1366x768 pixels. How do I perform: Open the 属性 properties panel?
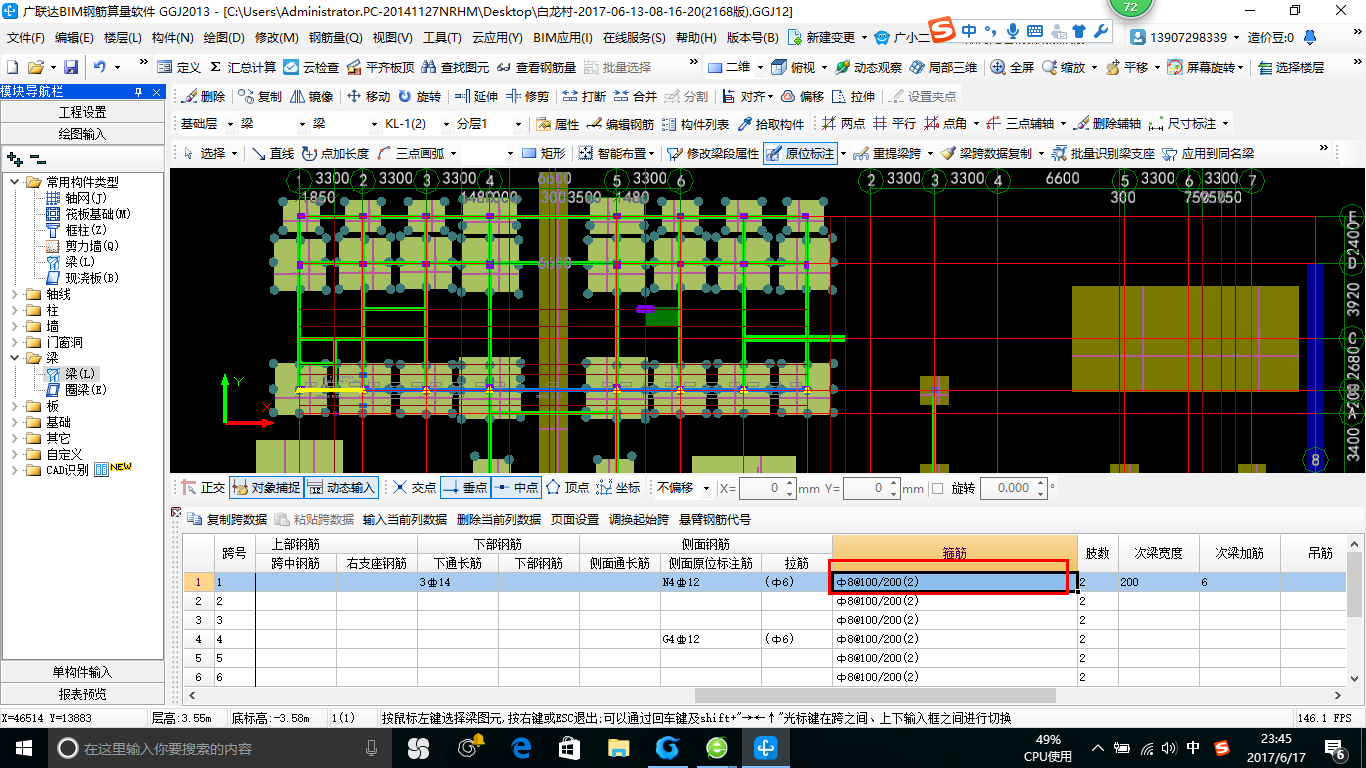[558, 124]
